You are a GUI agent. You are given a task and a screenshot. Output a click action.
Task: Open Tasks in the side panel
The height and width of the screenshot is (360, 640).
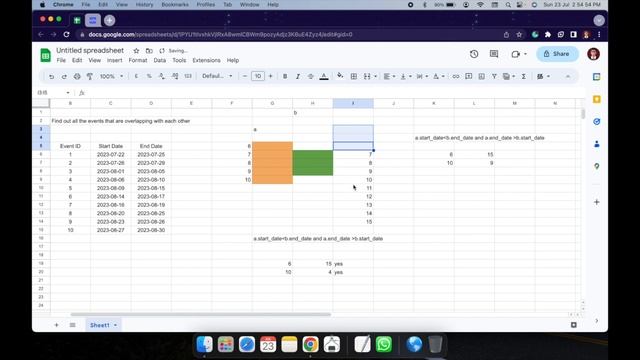pos(596,122)
